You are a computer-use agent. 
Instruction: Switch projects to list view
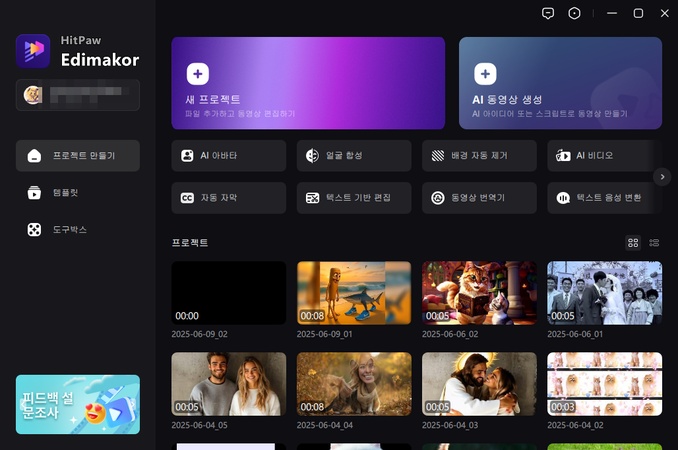click(x=654, y=243)
